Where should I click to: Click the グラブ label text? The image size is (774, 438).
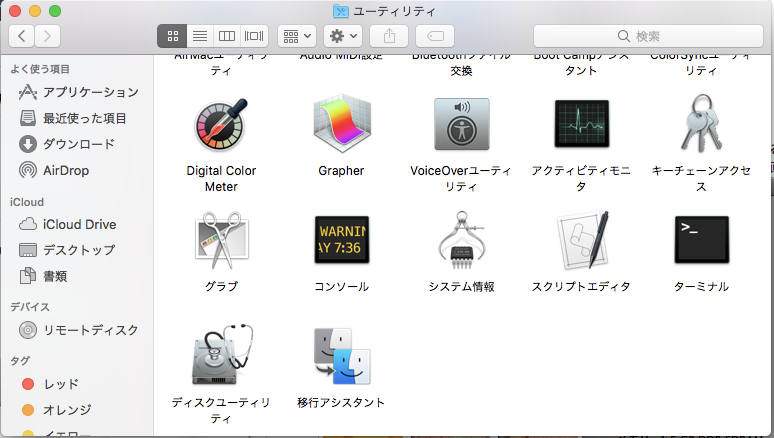221,287
